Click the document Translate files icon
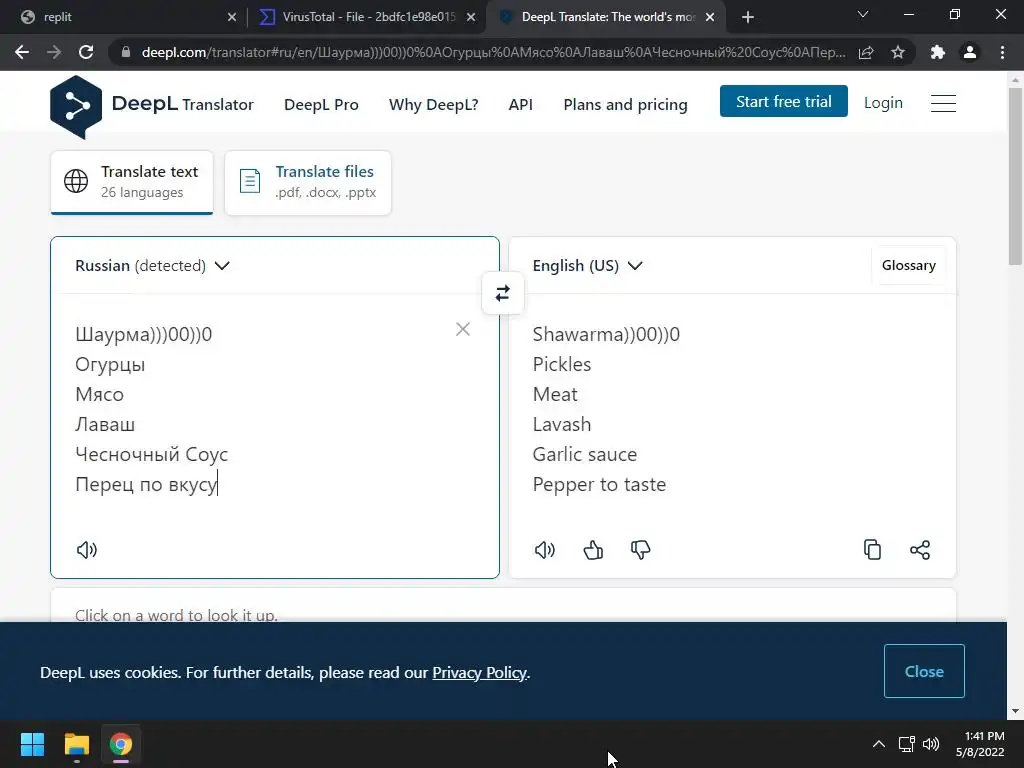The height and width of the screenshot is (768, 1024). click(x=249, y=181)
